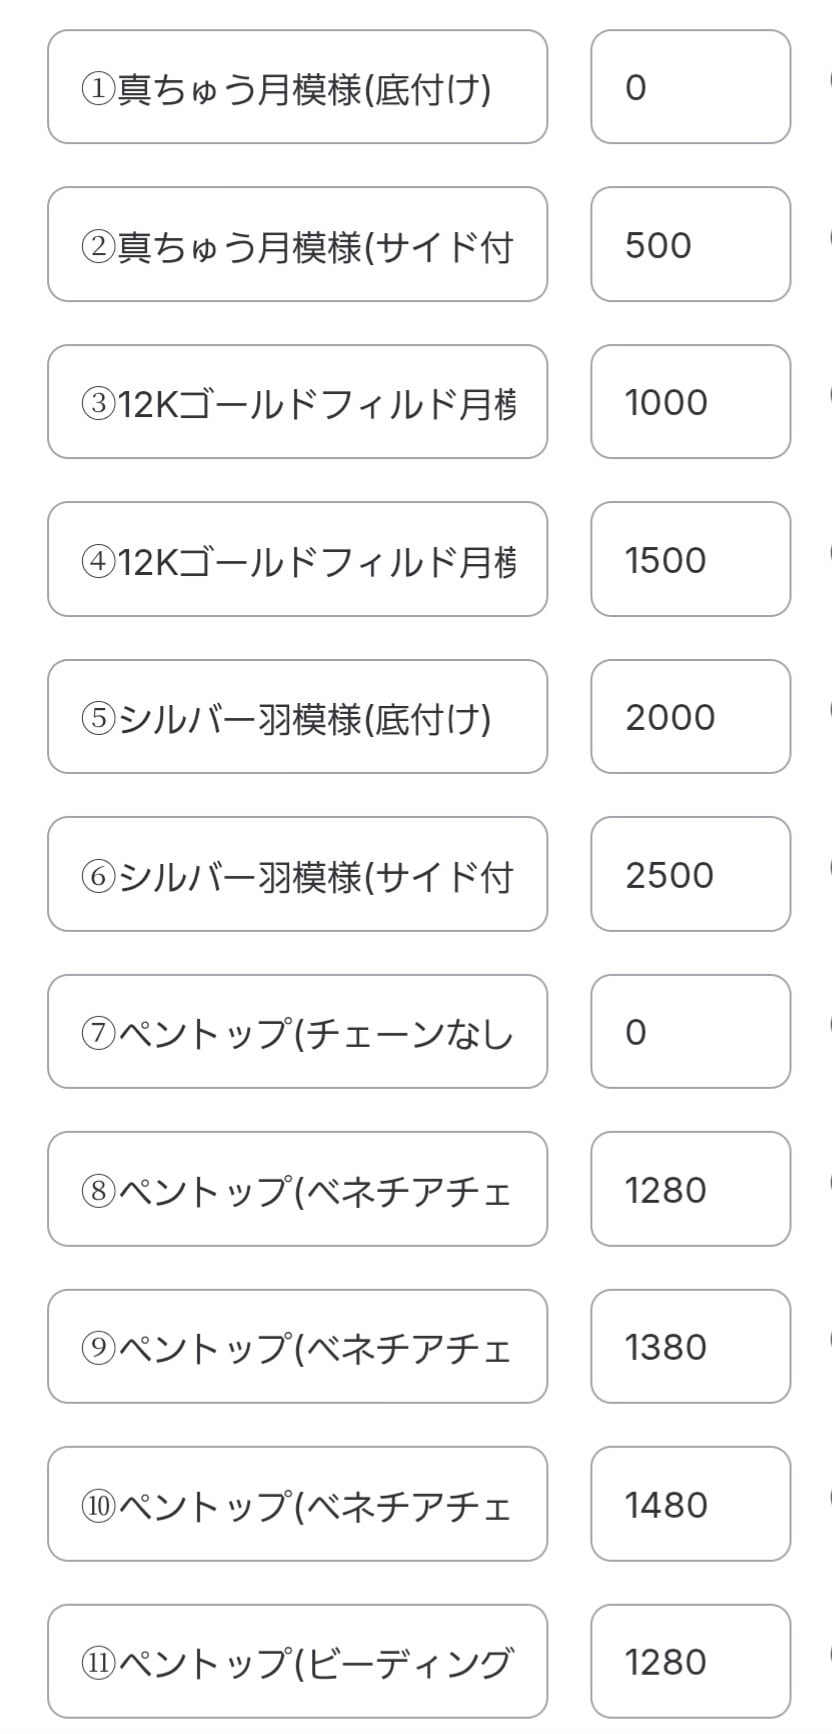This screenshot has height=1734, width=832.
Task: Click the ⑧ペントップ(ベネチアチェ name field
Action: (297, 1190)
